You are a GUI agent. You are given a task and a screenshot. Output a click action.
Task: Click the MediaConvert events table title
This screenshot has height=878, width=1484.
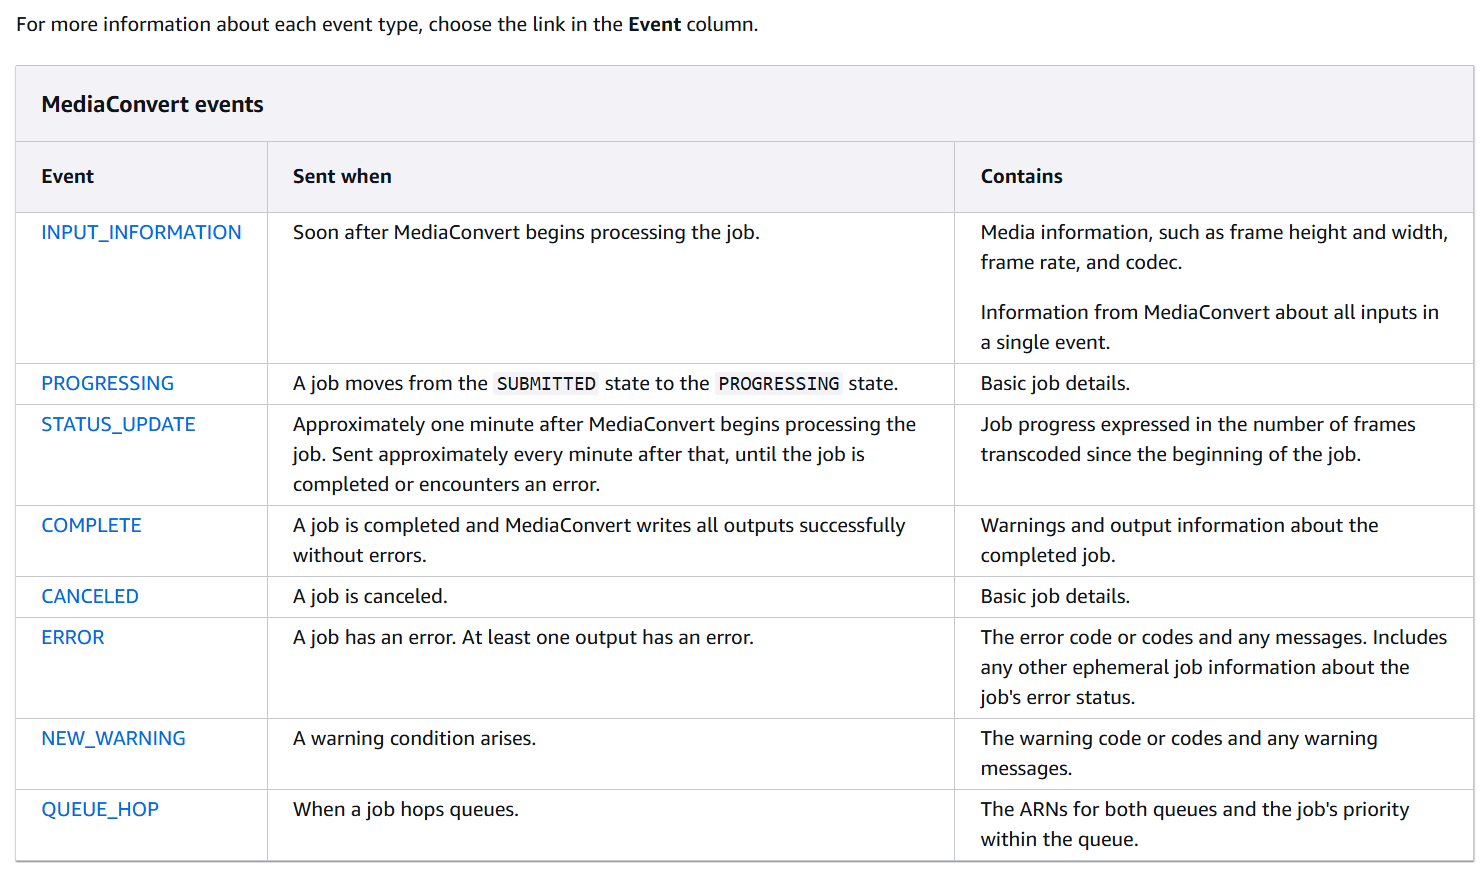click(152, 104)
